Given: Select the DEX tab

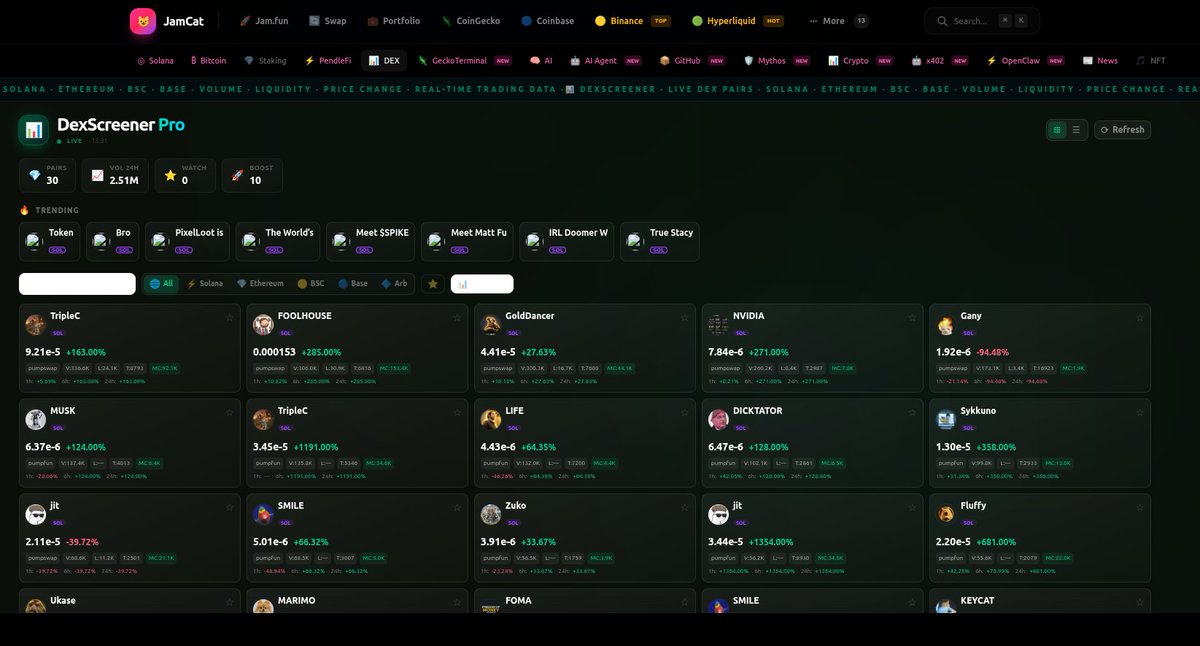Looking at the screenshot, I should point(384,61).
